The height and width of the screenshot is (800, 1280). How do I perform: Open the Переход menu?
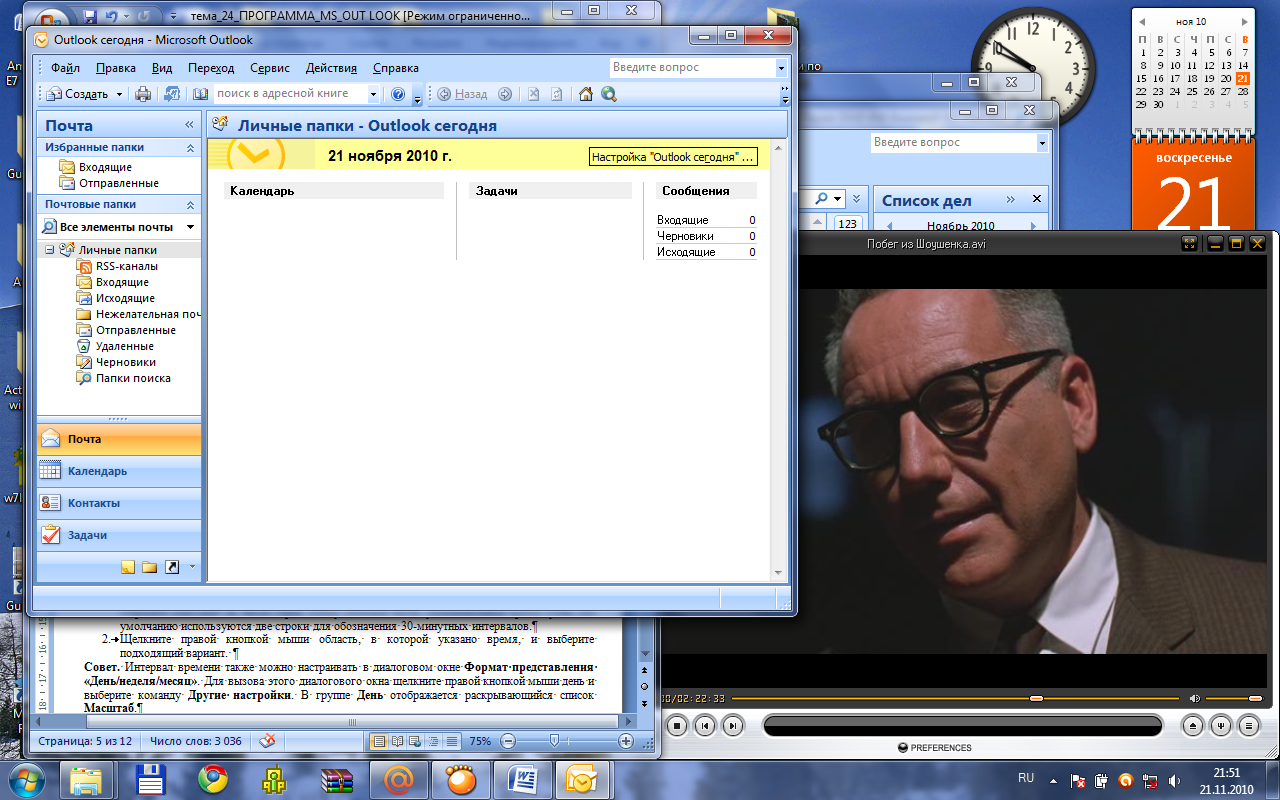pos(211,68)
